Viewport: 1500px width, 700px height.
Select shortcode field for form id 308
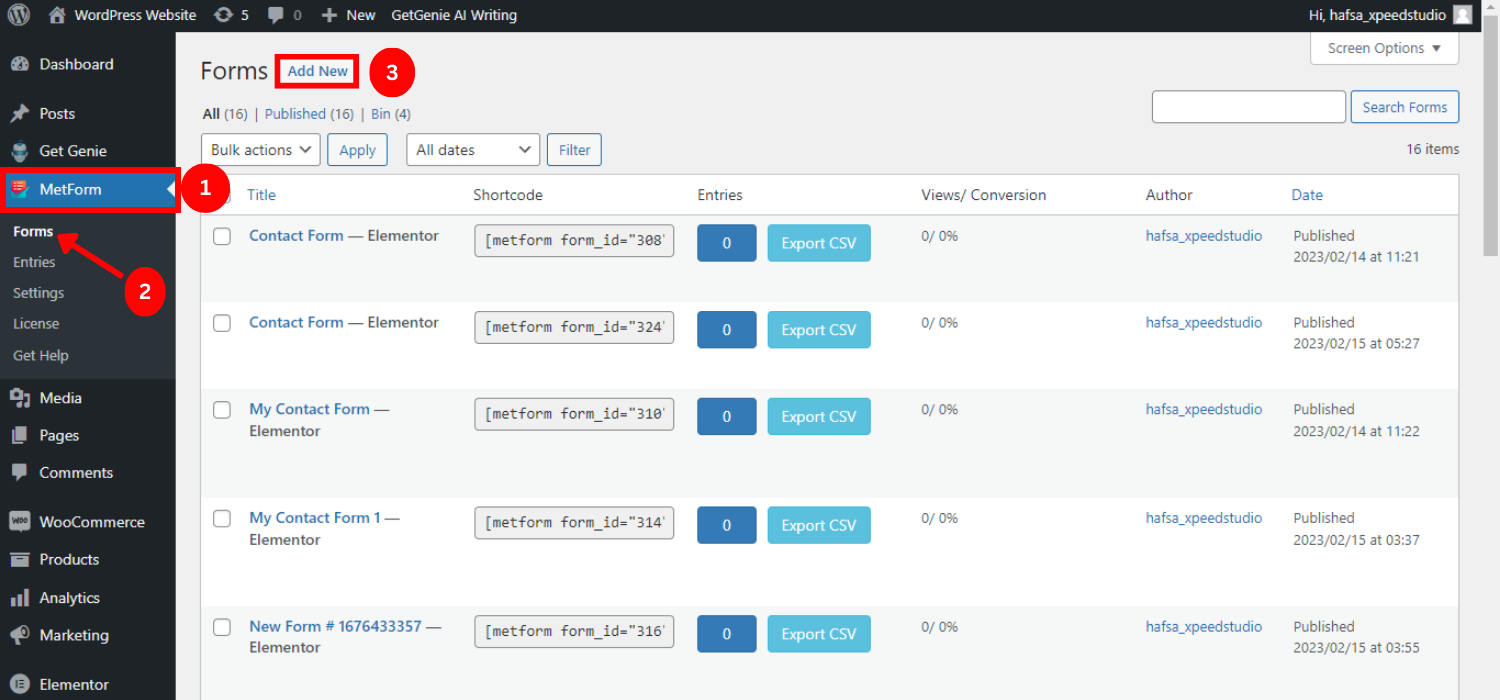coord(574,240)
